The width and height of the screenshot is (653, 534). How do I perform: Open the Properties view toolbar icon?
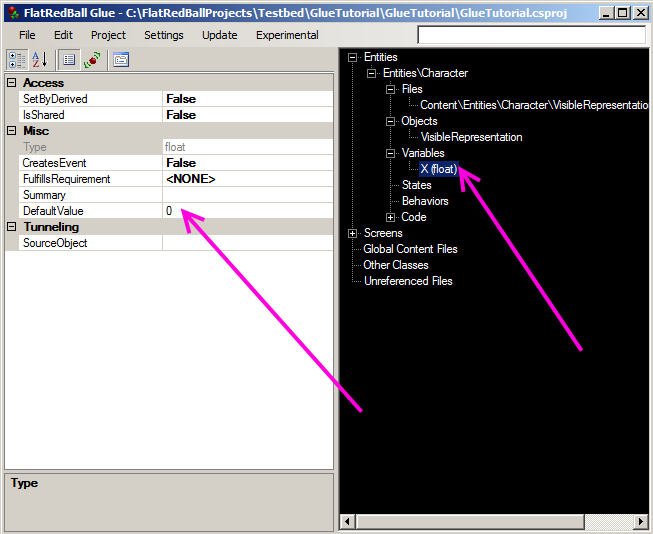click(69, 60)
